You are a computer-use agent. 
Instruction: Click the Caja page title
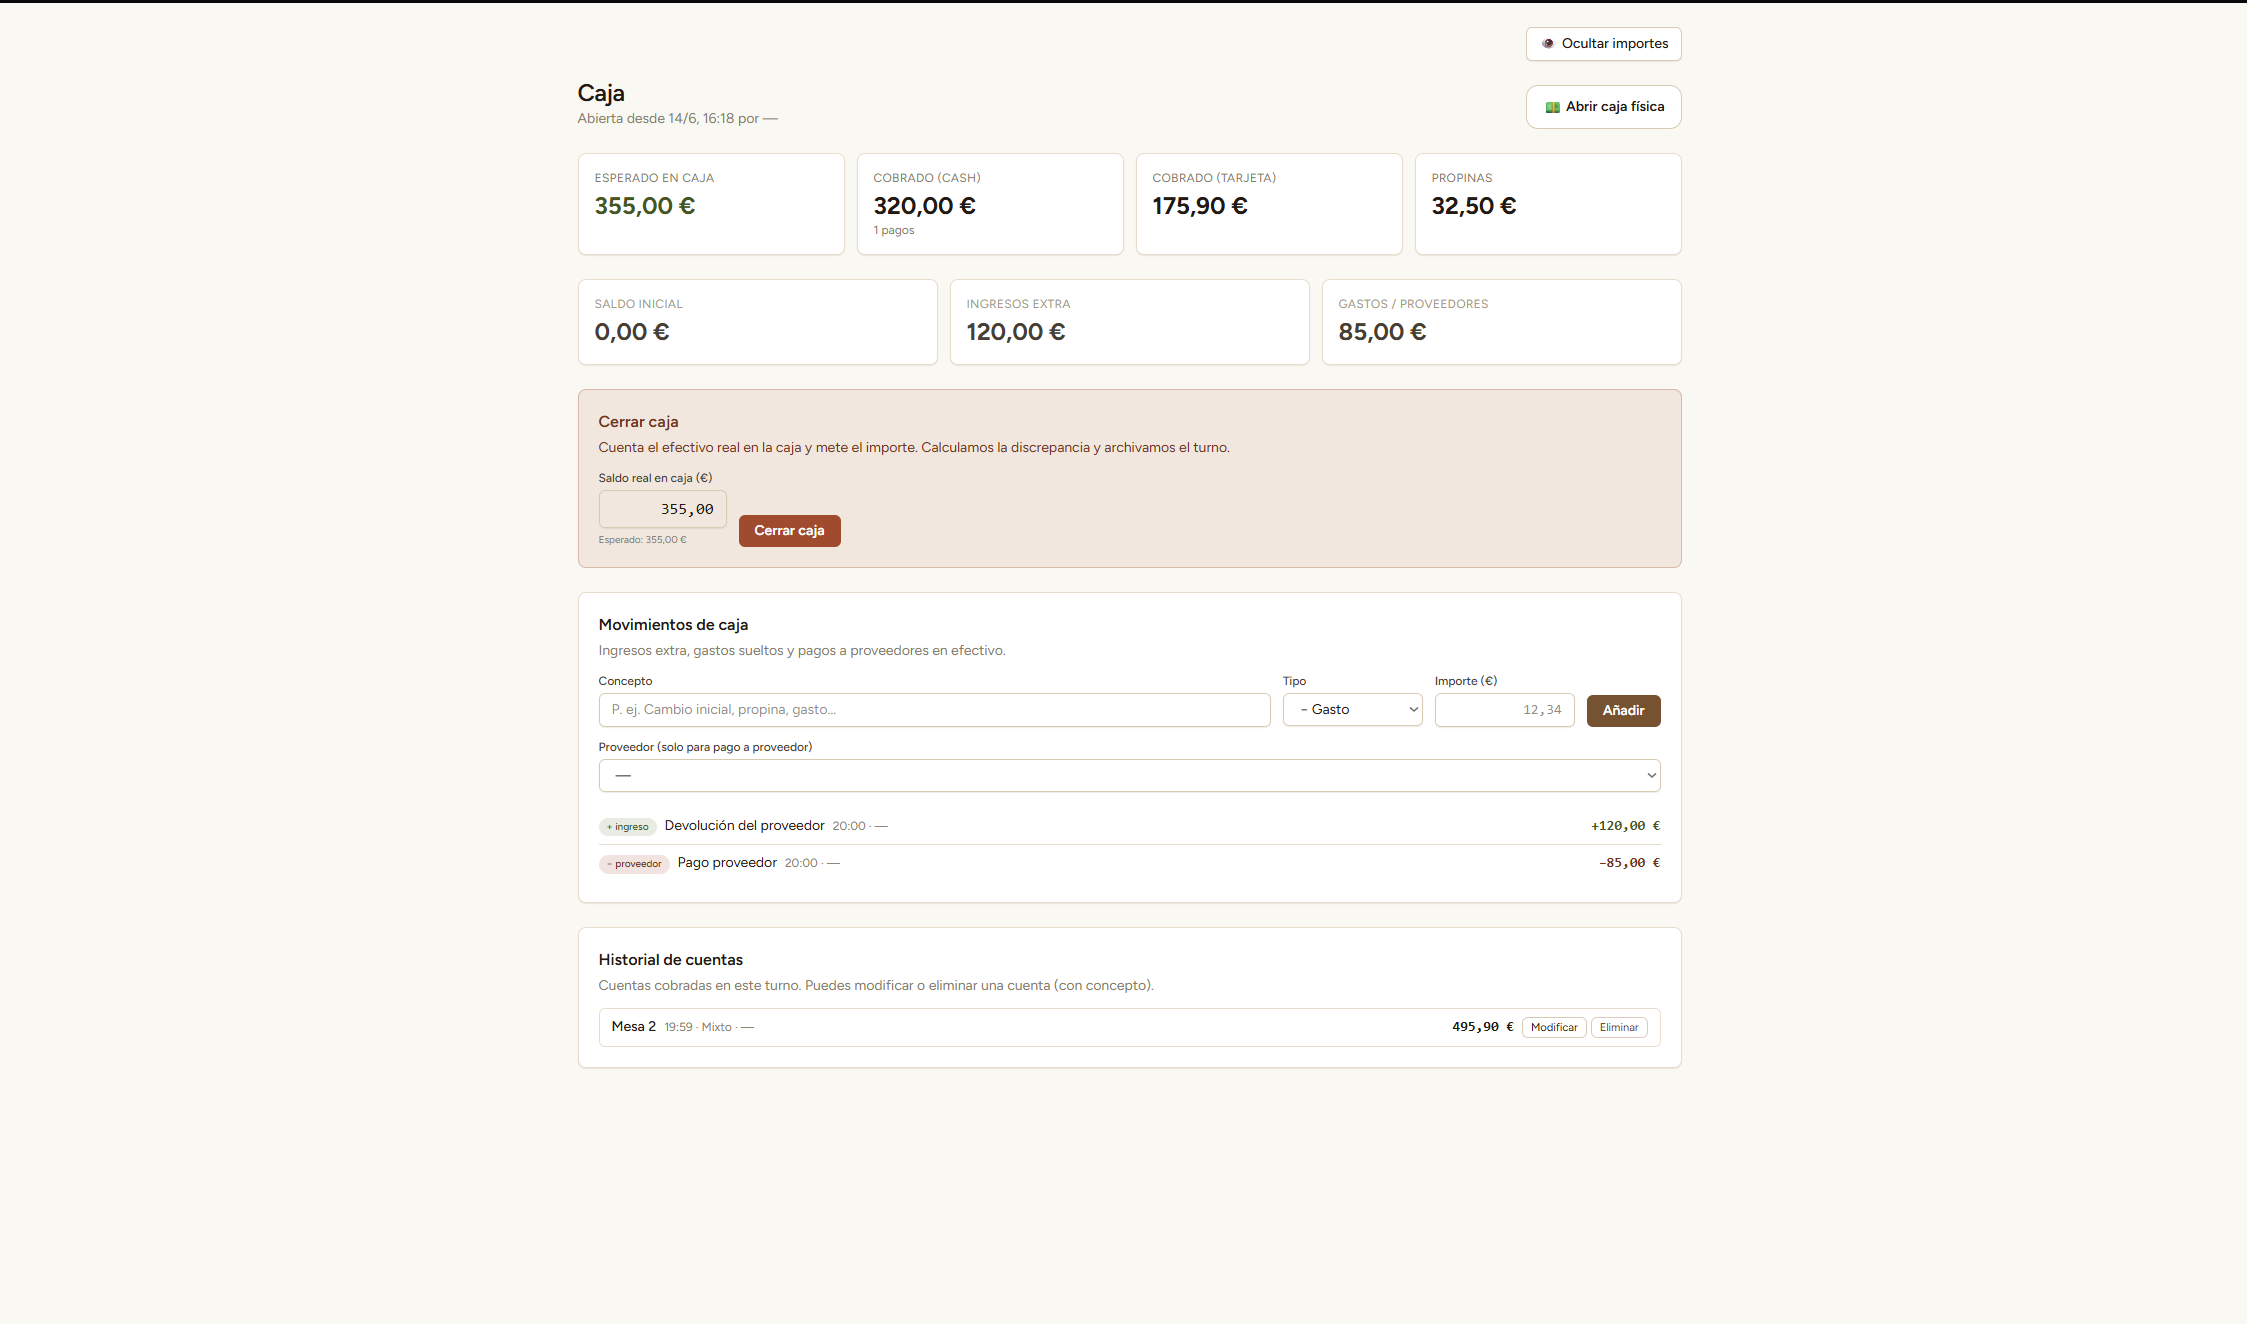click(601, 93)
